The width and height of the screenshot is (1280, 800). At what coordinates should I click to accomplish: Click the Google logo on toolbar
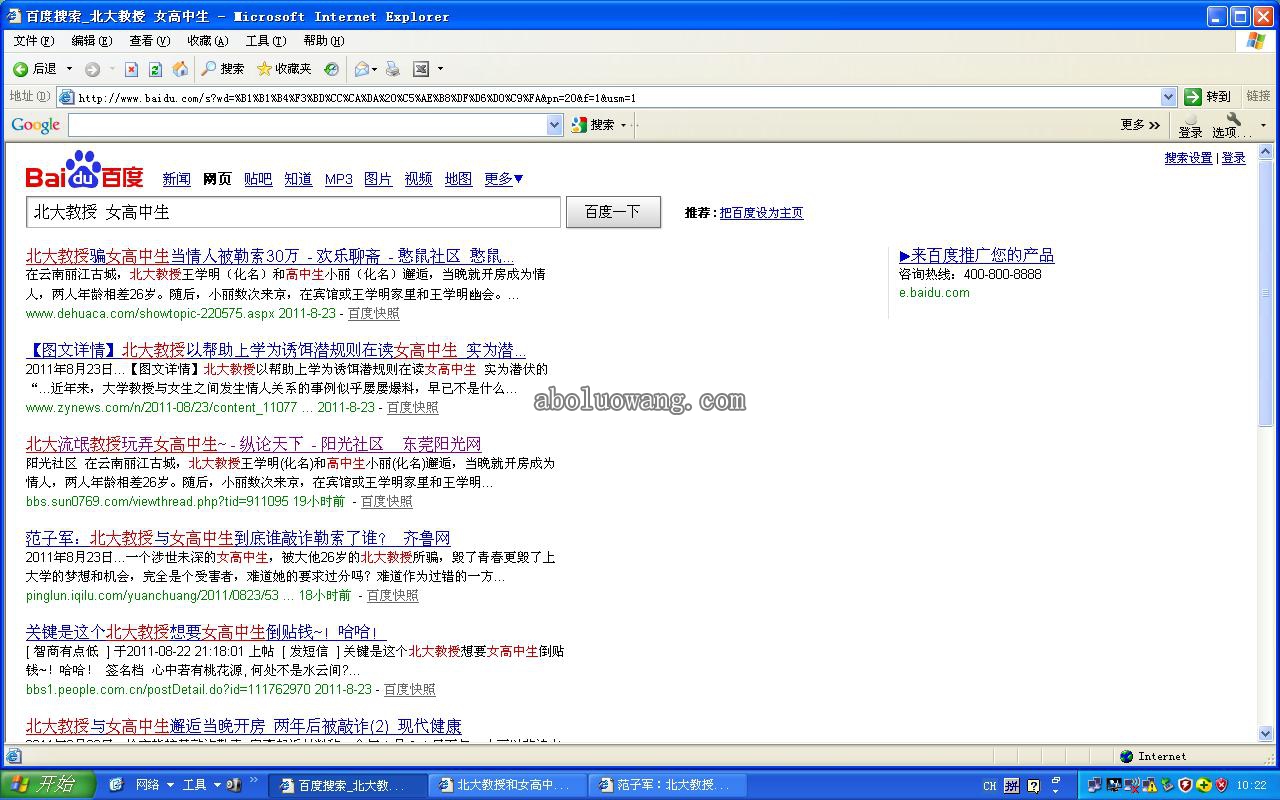[x=36, y=125]
